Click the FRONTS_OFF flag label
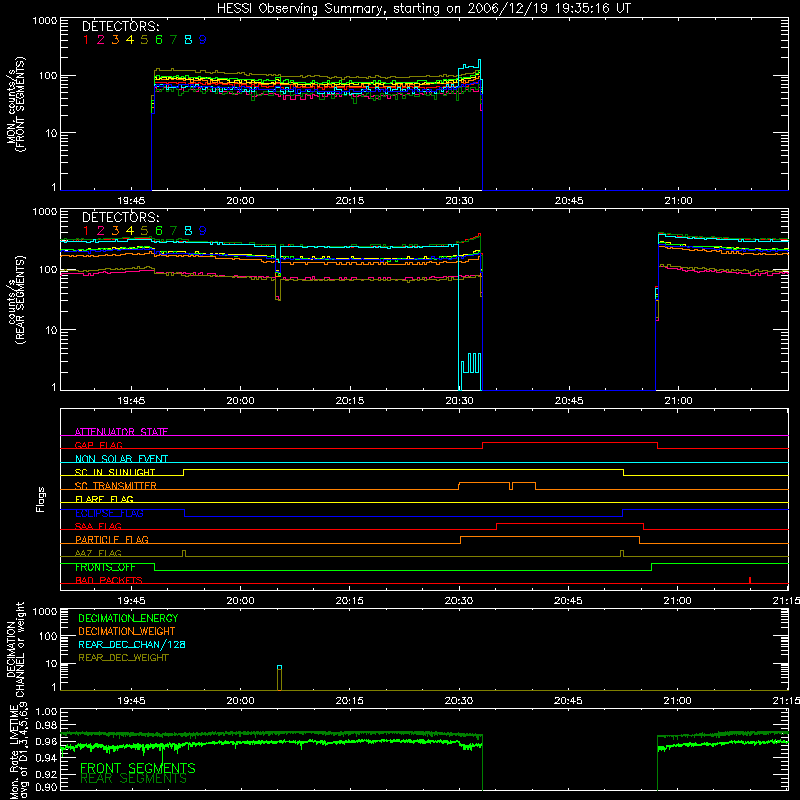800x800 pixels. pyautogui.click(x=105, y=567)
